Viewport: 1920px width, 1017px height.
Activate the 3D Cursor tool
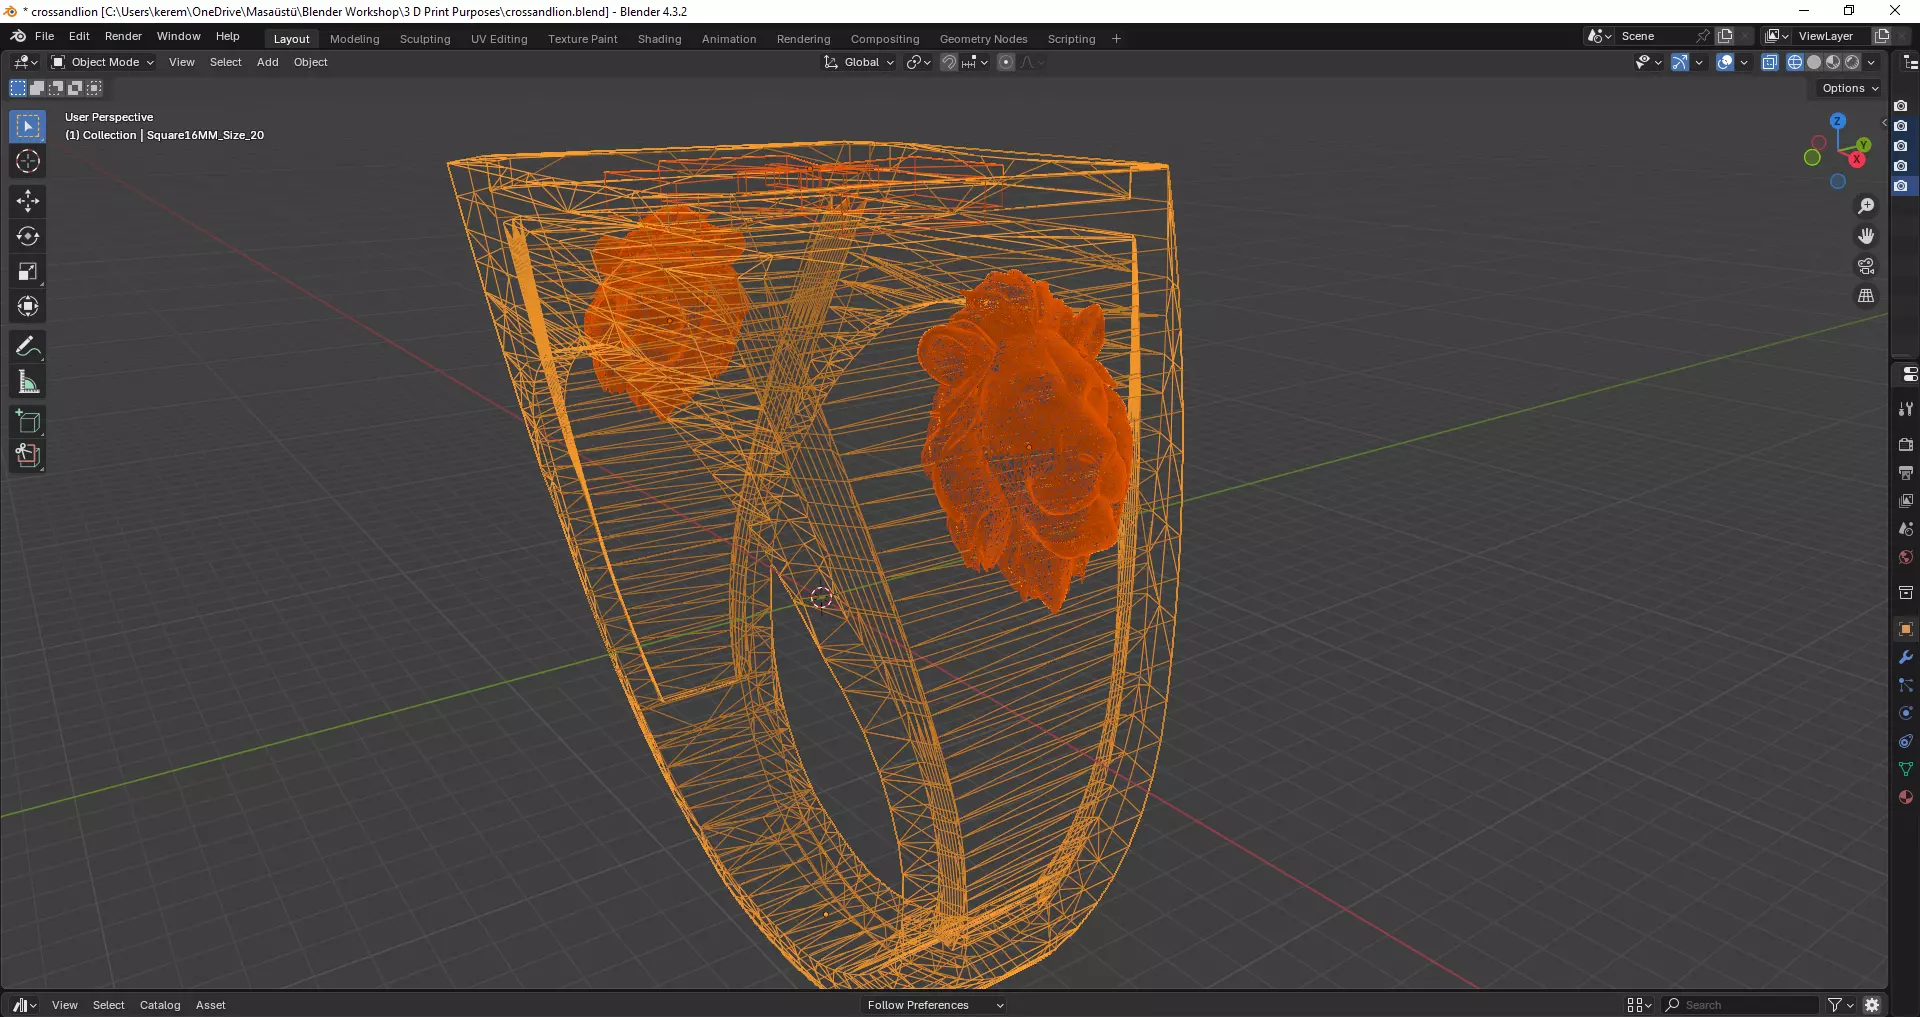pyautogui.click(x=28, y=161)
